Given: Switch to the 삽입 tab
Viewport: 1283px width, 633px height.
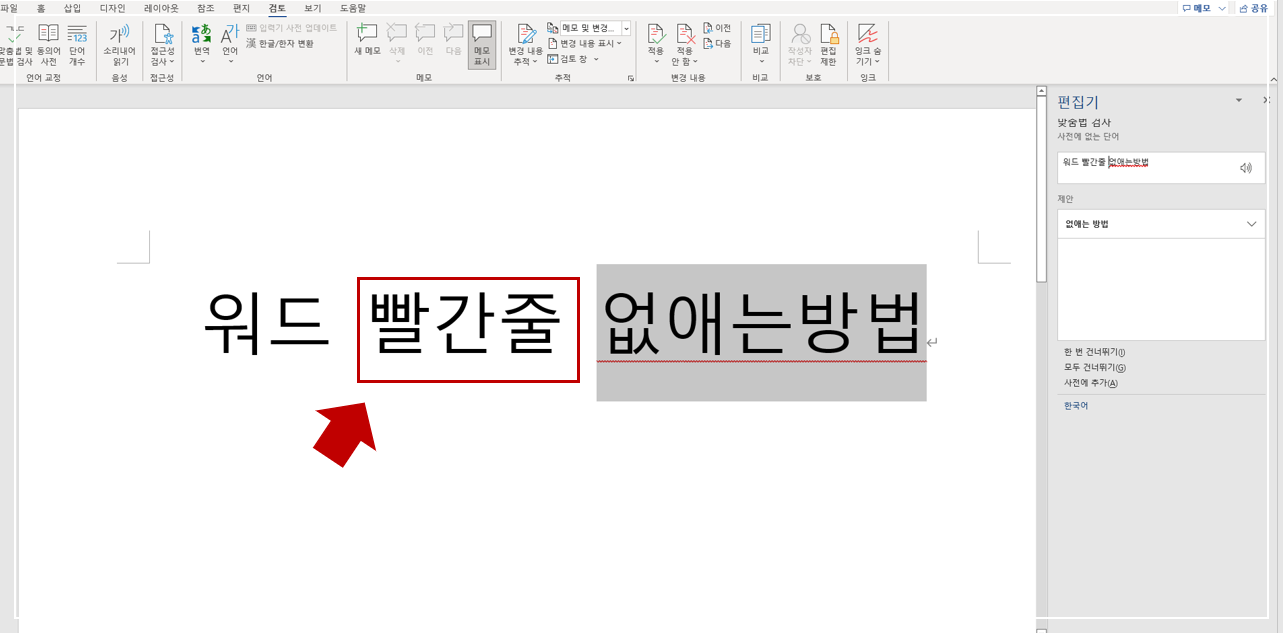Looking at the screenshot, I should [72, 8].
